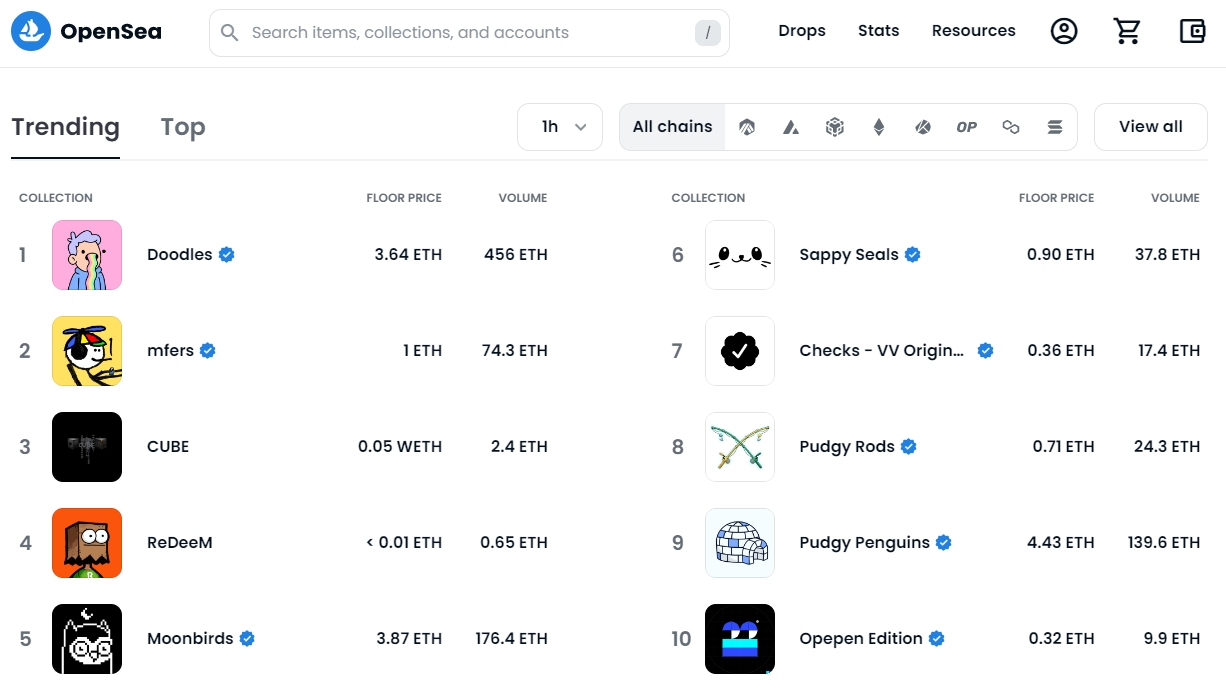Open the Pudgy Penguins collection link
The height and width of the screenshot is (690, 1226).
pyautogui.click(x=866, y=542)
